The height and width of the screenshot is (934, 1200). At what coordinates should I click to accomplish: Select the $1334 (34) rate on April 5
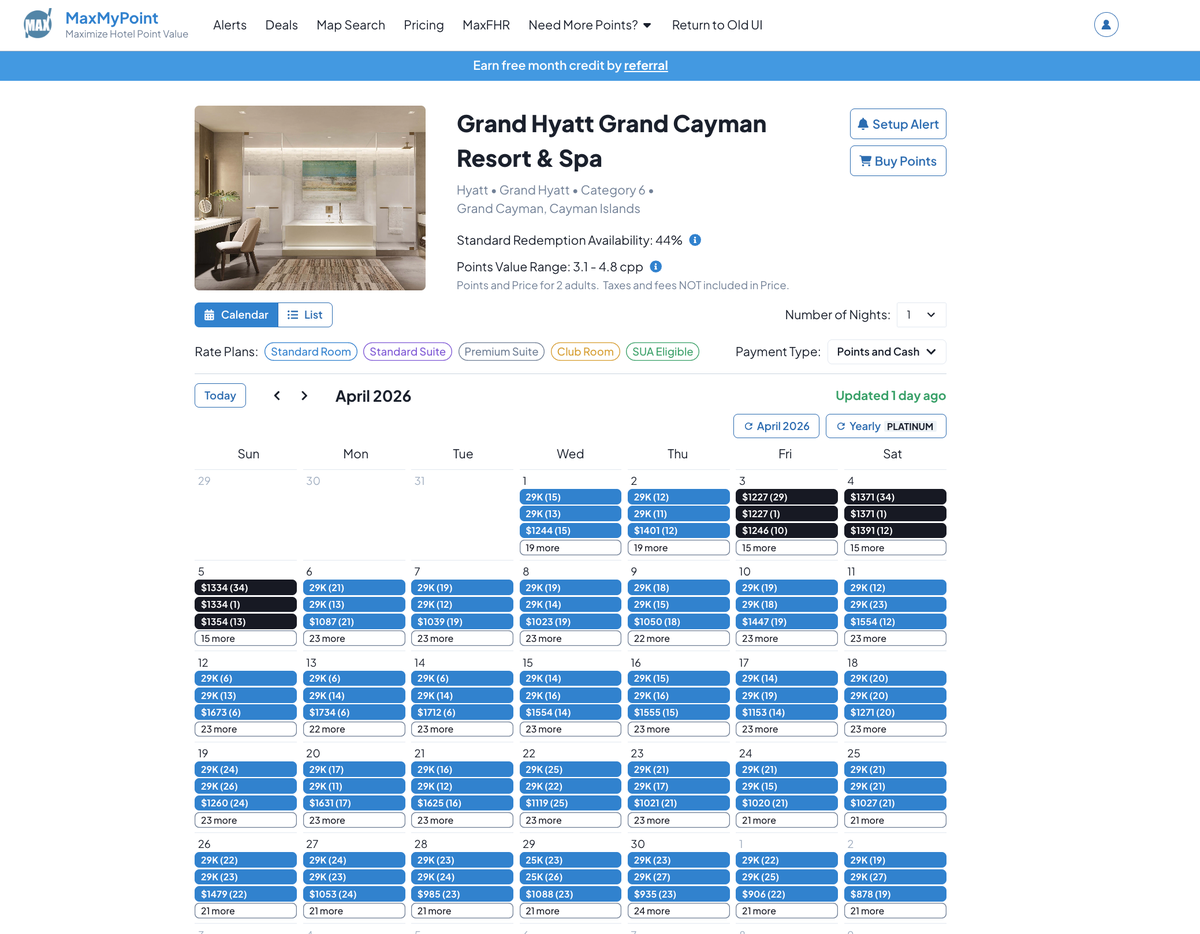point(246,588)
